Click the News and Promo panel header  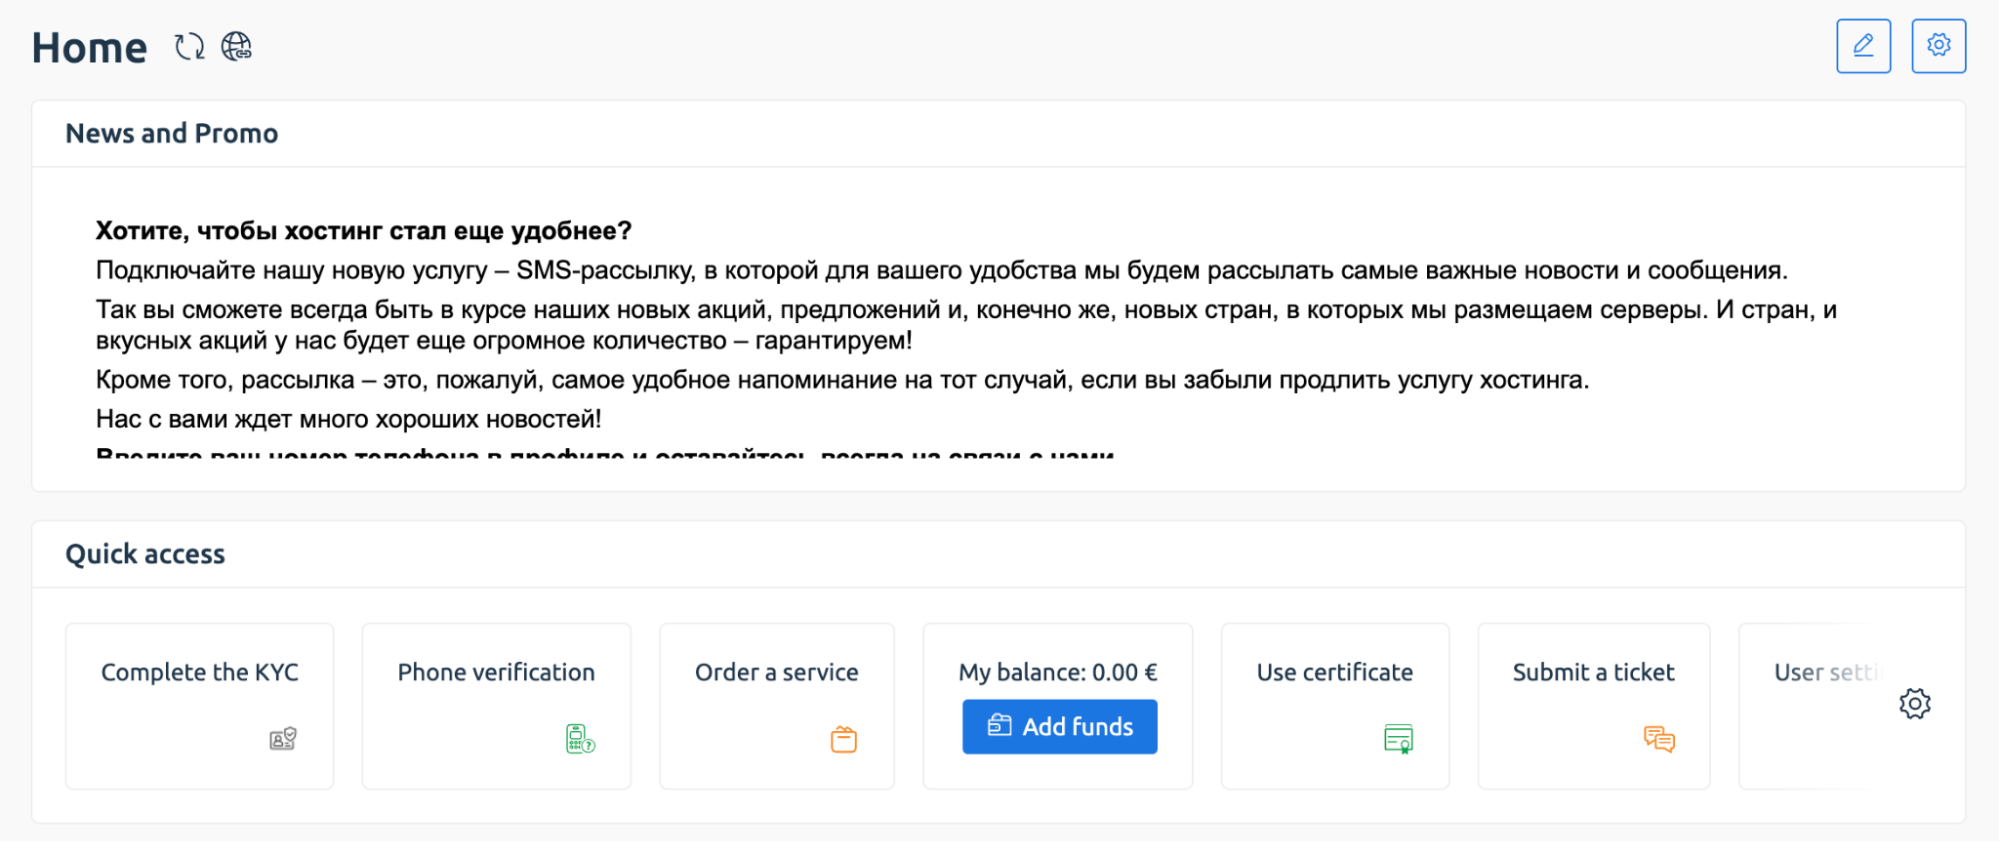pyautogui.click(x=998, y=134)
